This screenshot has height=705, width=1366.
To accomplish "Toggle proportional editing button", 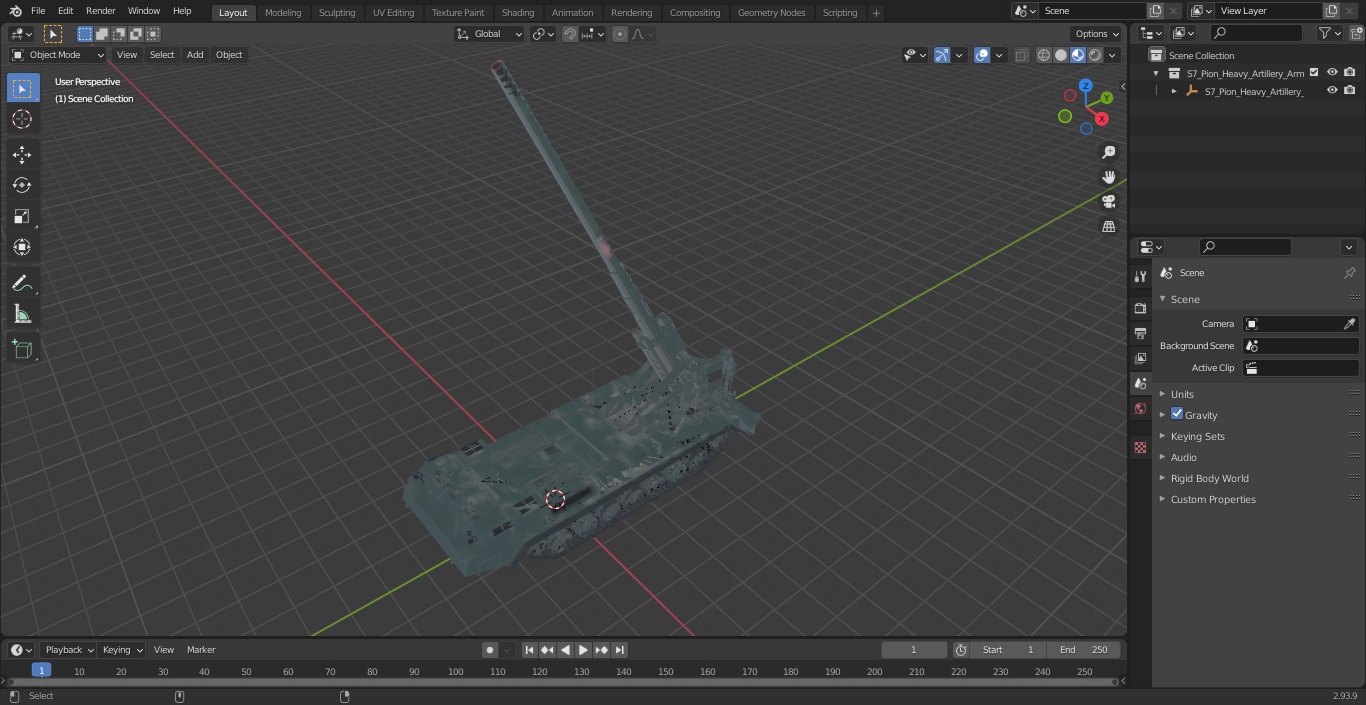I will click(620, 34).
